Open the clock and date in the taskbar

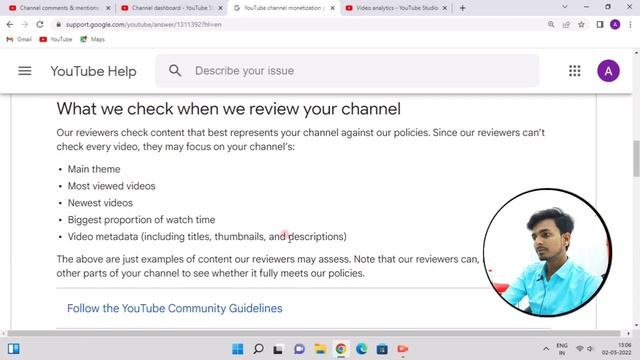coord(616,349)
